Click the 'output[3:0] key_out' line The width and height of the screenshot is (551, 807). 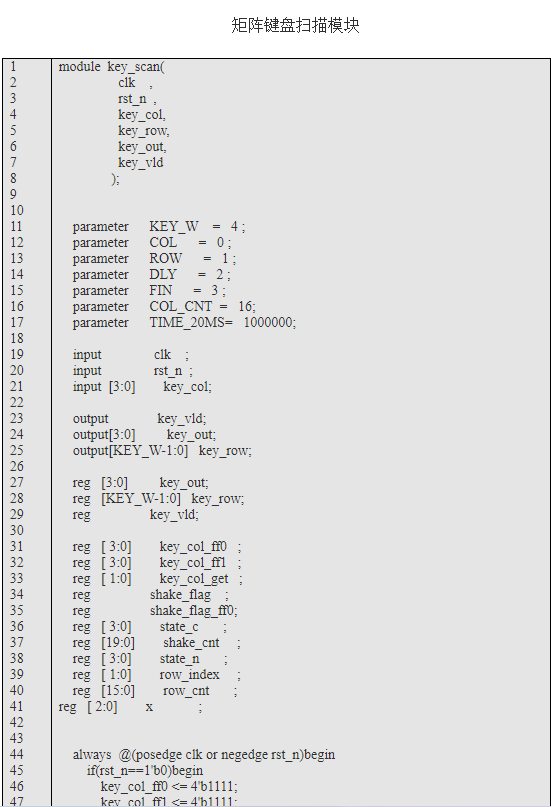(x=145, y=434)
